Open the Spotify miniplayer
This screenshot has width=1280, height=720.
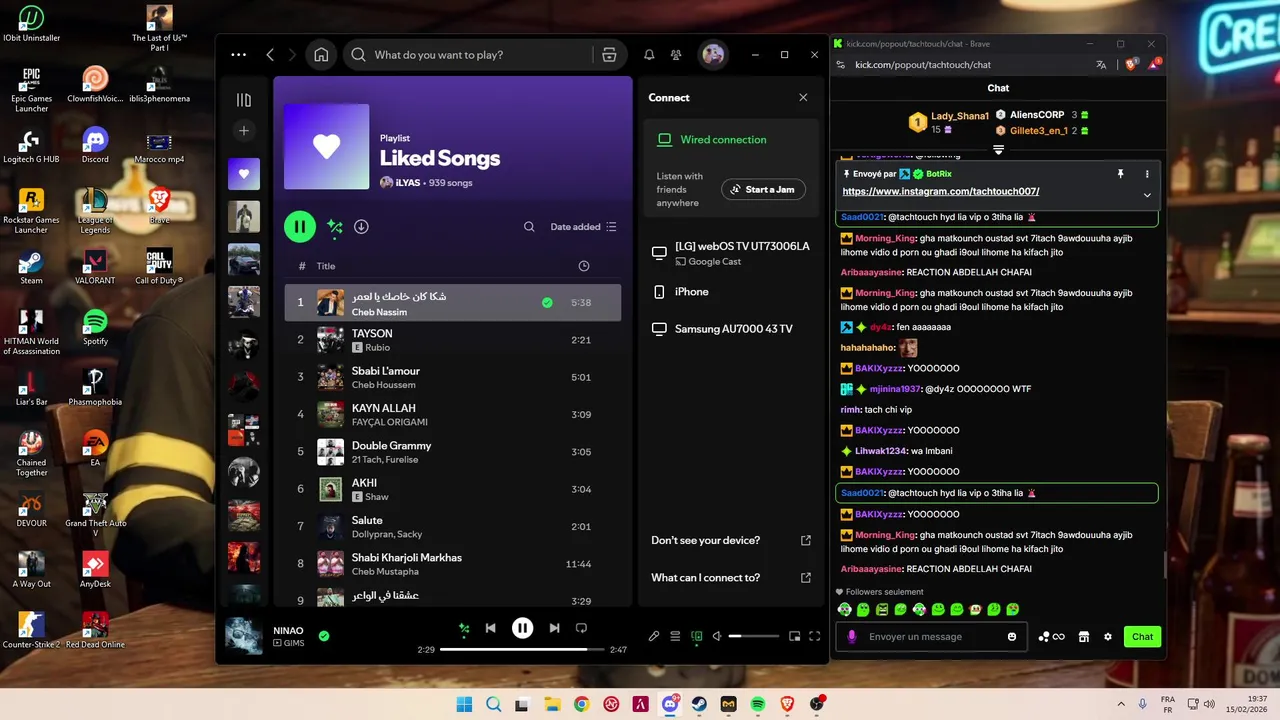pos(795,636)
